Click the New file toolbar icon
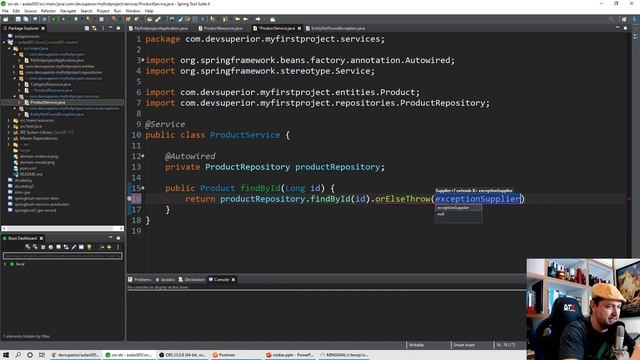 pos(6,19)
